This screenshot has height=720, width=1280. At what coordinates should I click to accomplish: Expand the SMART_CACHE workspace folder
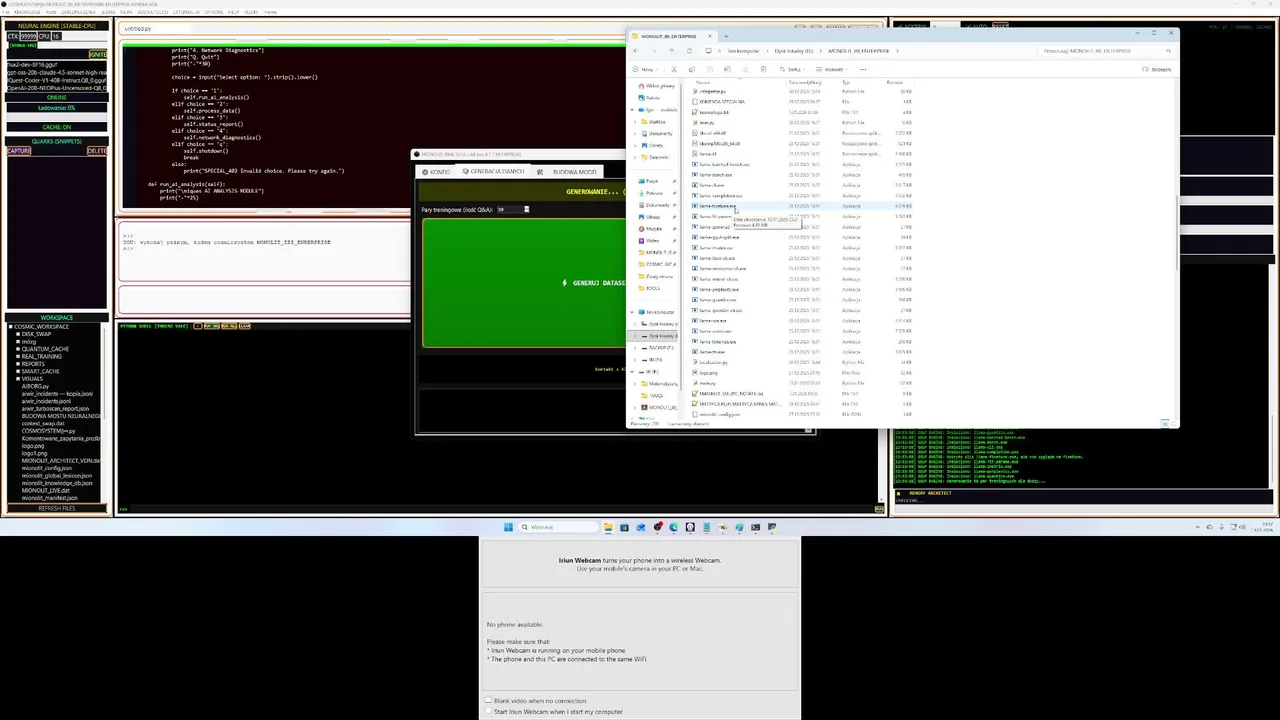[x=18, y=371]
